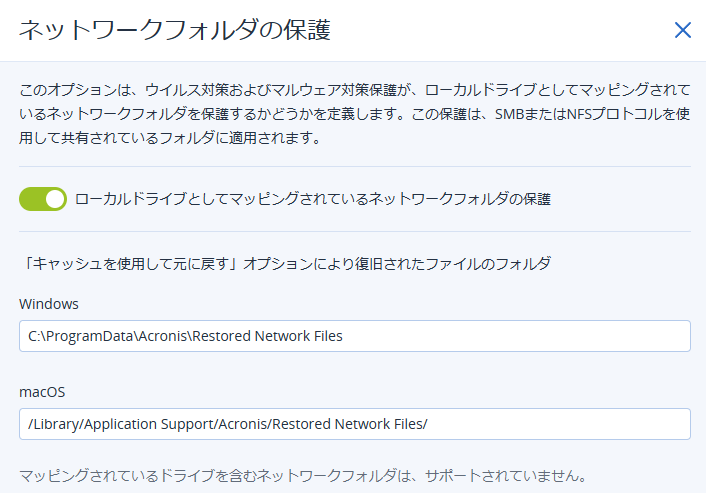Click the マッピングされているドライブを含む note text
This screenshot has height=493, width=706.
tap(303, 475)
